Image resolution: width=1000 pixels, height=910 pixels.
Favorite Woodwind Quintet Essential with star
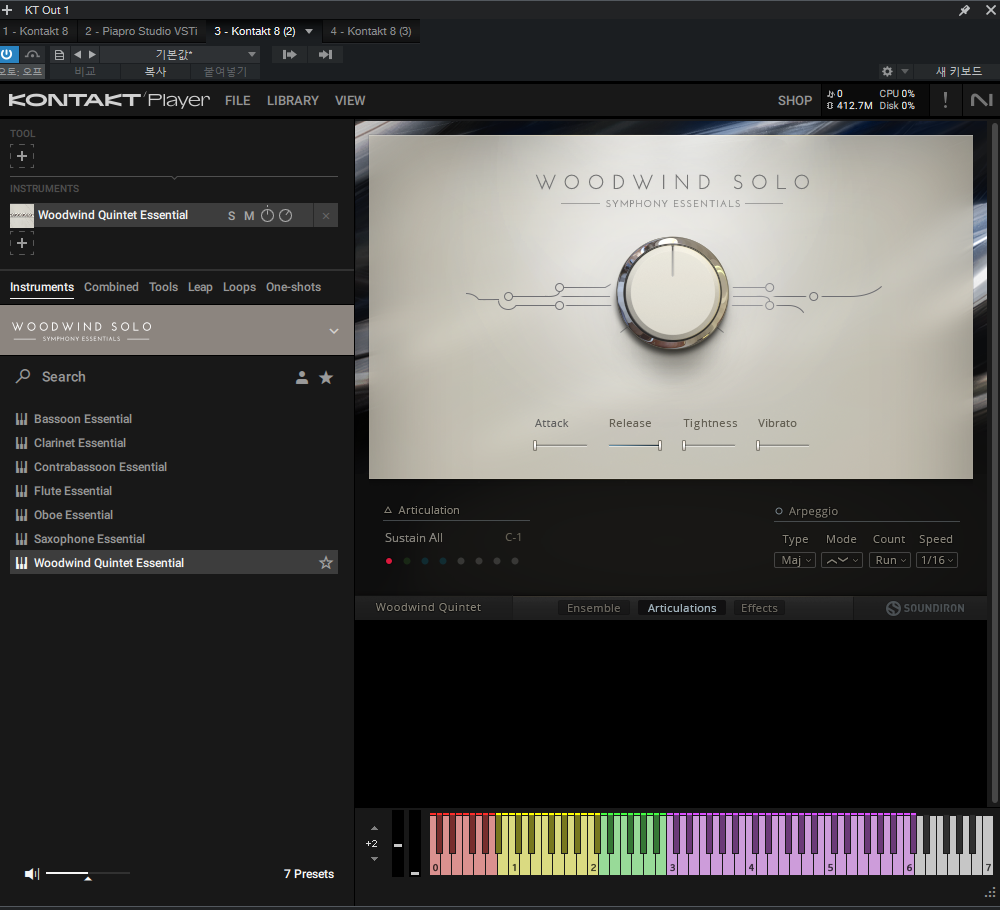pos(326,562)
